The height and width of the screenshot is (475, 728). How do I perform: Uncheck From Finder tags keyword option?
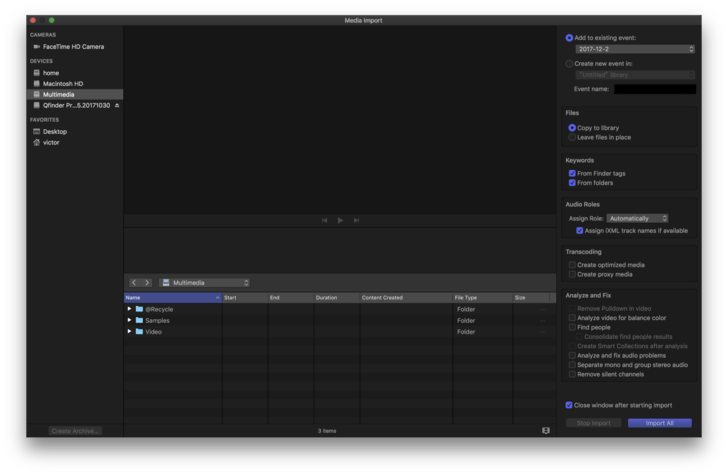pos(572,173)
